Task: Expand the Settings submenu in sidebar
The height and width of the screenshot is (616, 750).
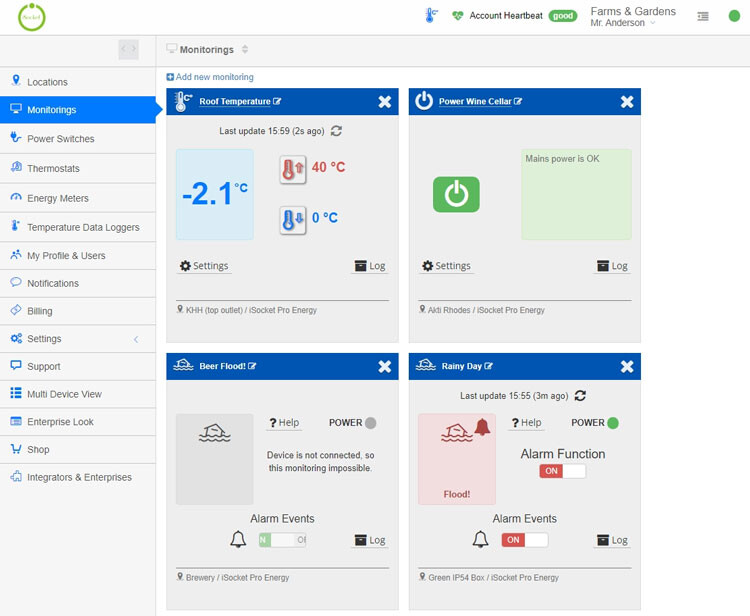Action: click(x=136, y=339)
